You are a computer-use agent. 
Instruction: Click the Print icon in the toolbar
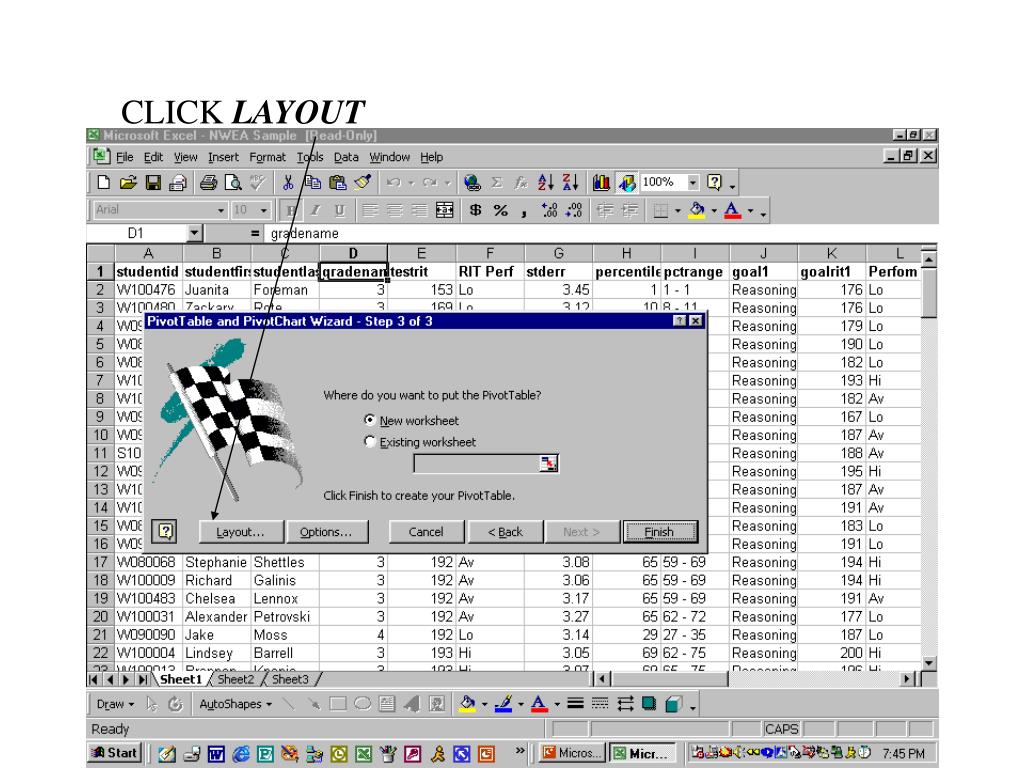[x=208, y=182]
